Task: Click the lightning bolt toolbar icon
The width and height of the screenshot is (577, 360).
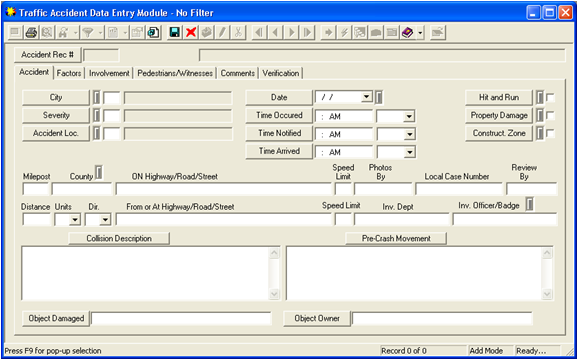Action: click(x=344, y=33)
